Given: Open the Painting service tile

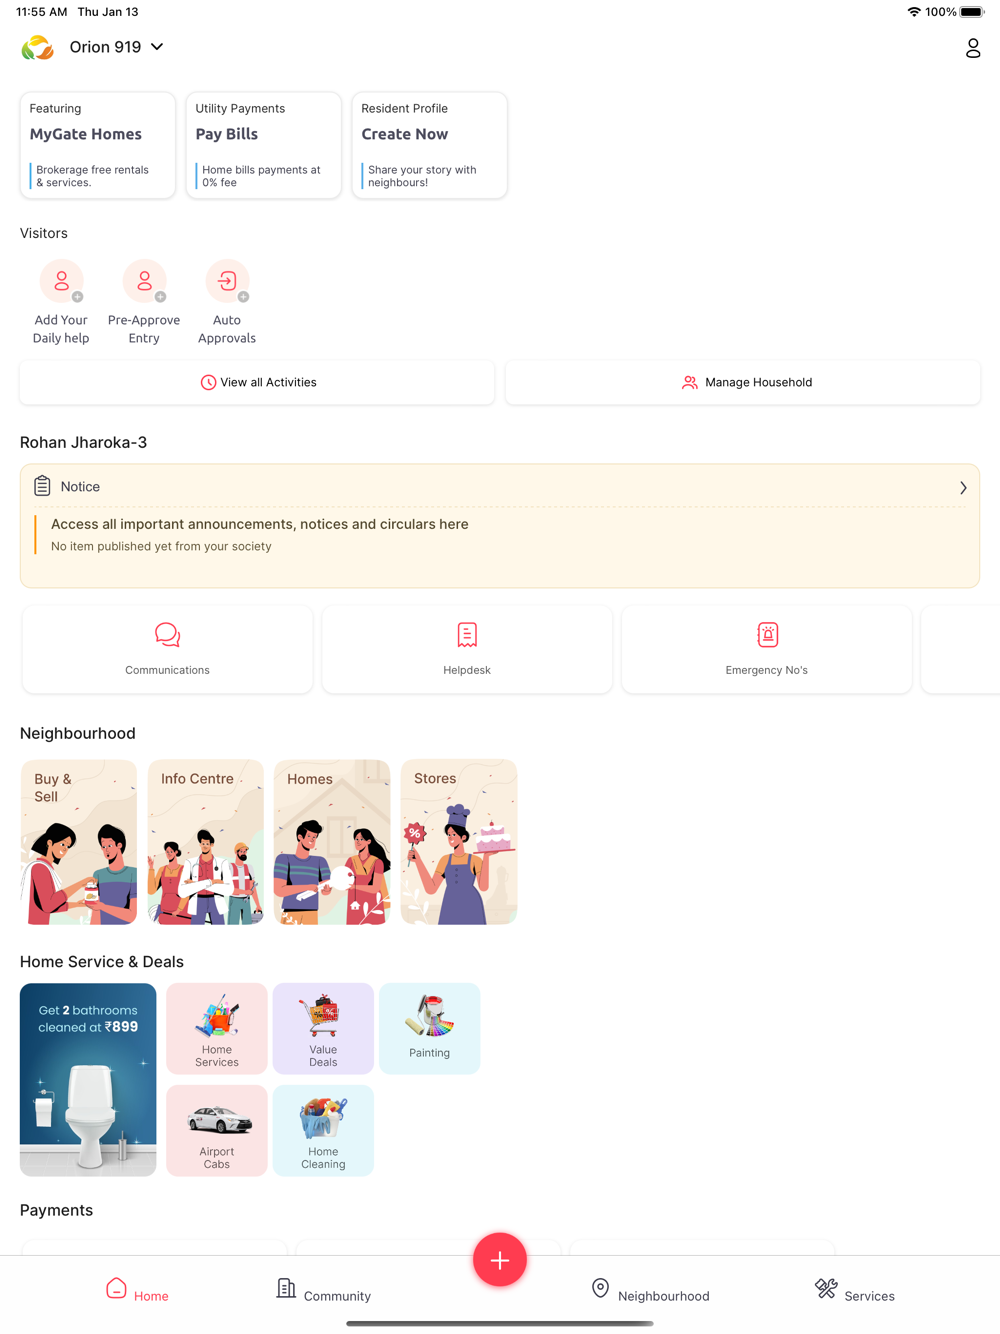Looking at the screenshot, I should [x=430, y=1028].
